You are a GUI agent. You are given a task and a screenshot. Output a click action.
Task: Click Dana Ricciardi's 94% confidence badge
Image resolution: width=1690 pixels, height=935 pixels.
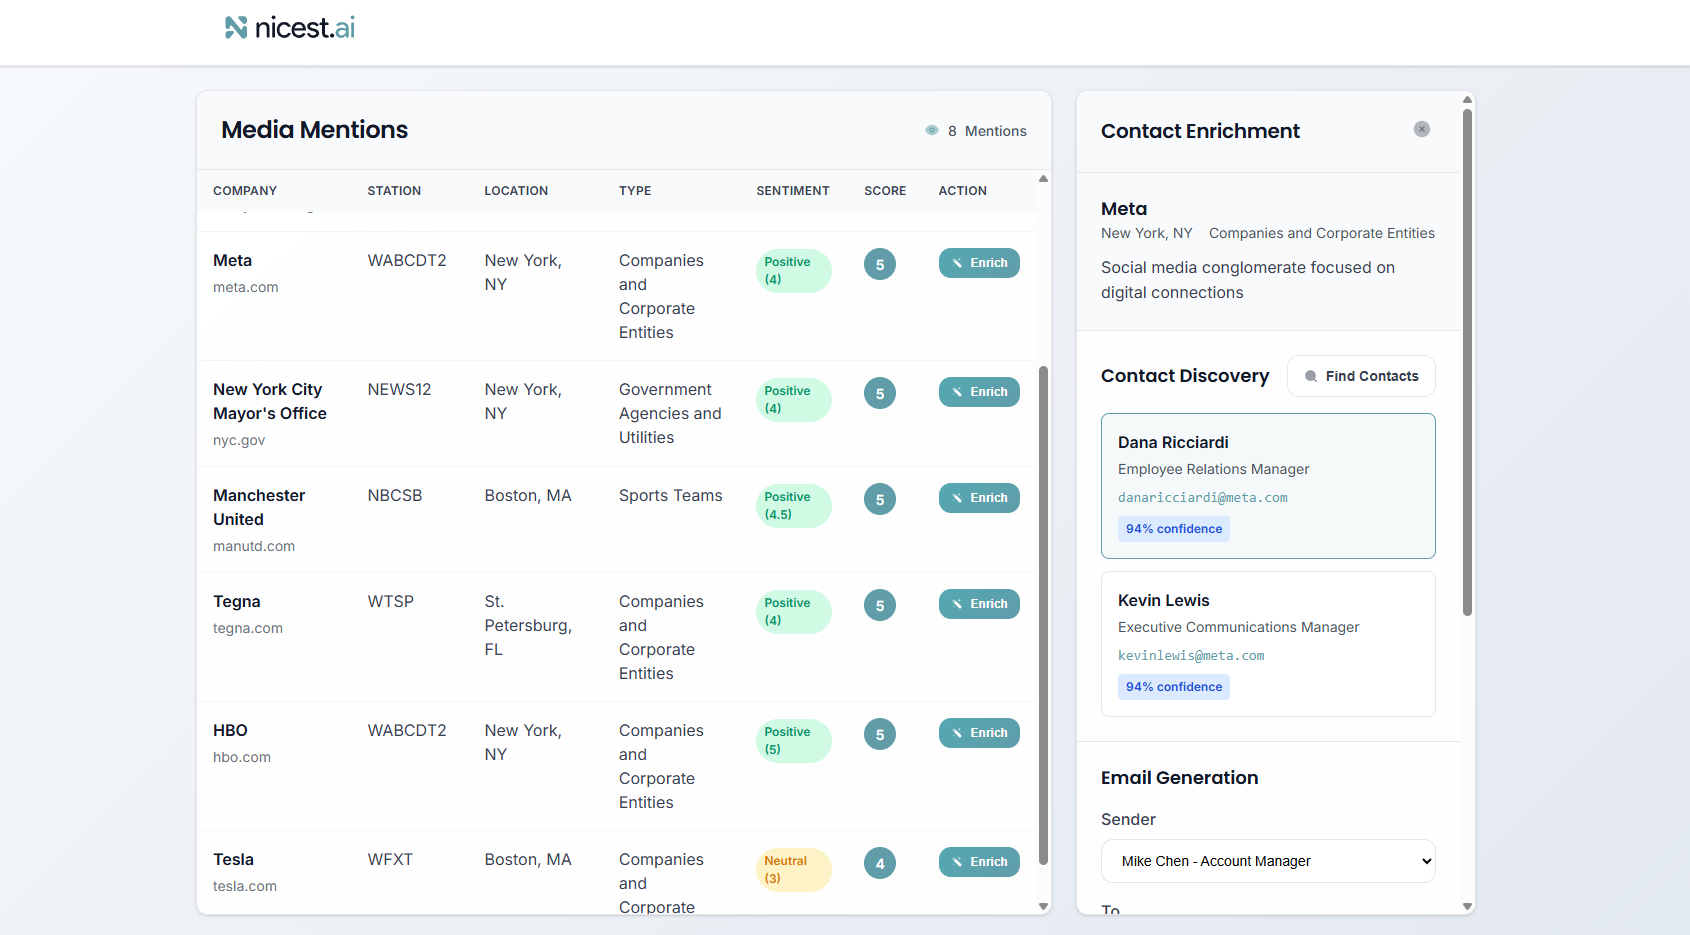(x=1174, y=529)
